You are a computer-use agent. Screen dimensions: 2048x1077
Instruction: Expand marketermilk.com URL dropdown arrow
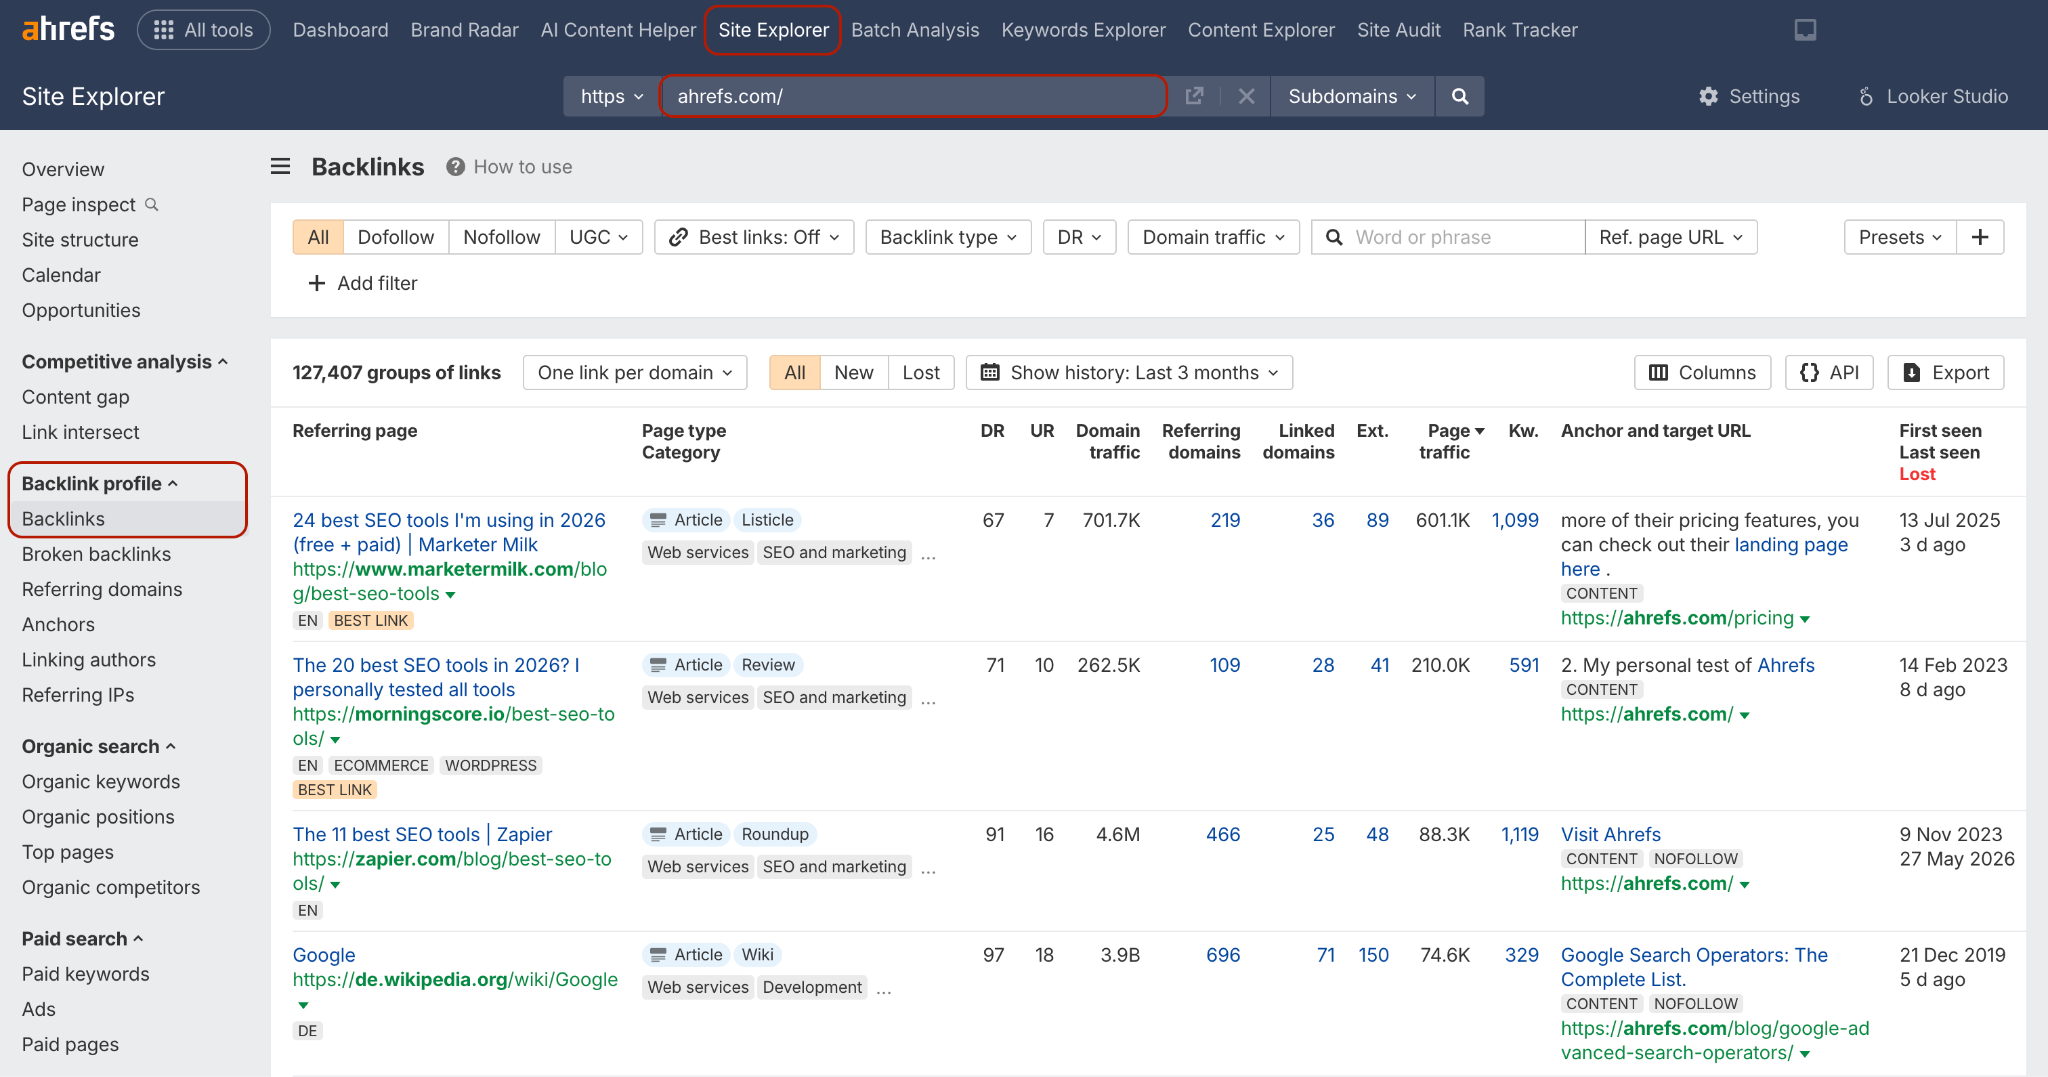(x=450, y=595)
